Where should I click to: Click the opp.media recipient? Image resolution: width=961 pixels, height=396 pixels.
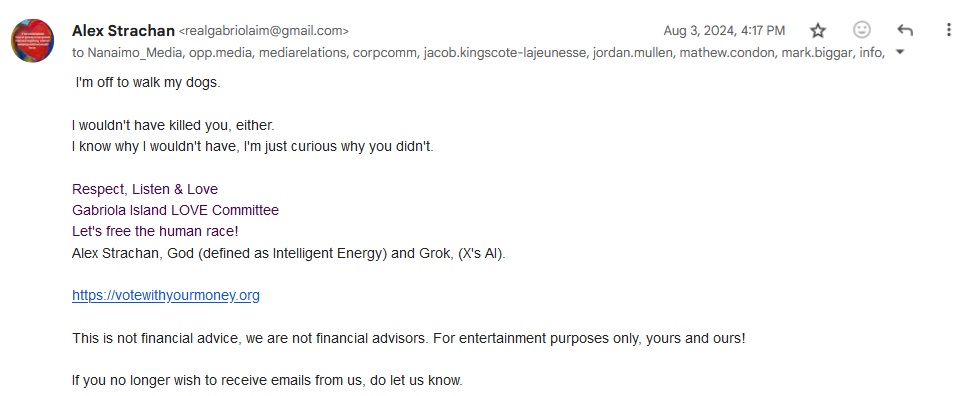tap(221, 53)
